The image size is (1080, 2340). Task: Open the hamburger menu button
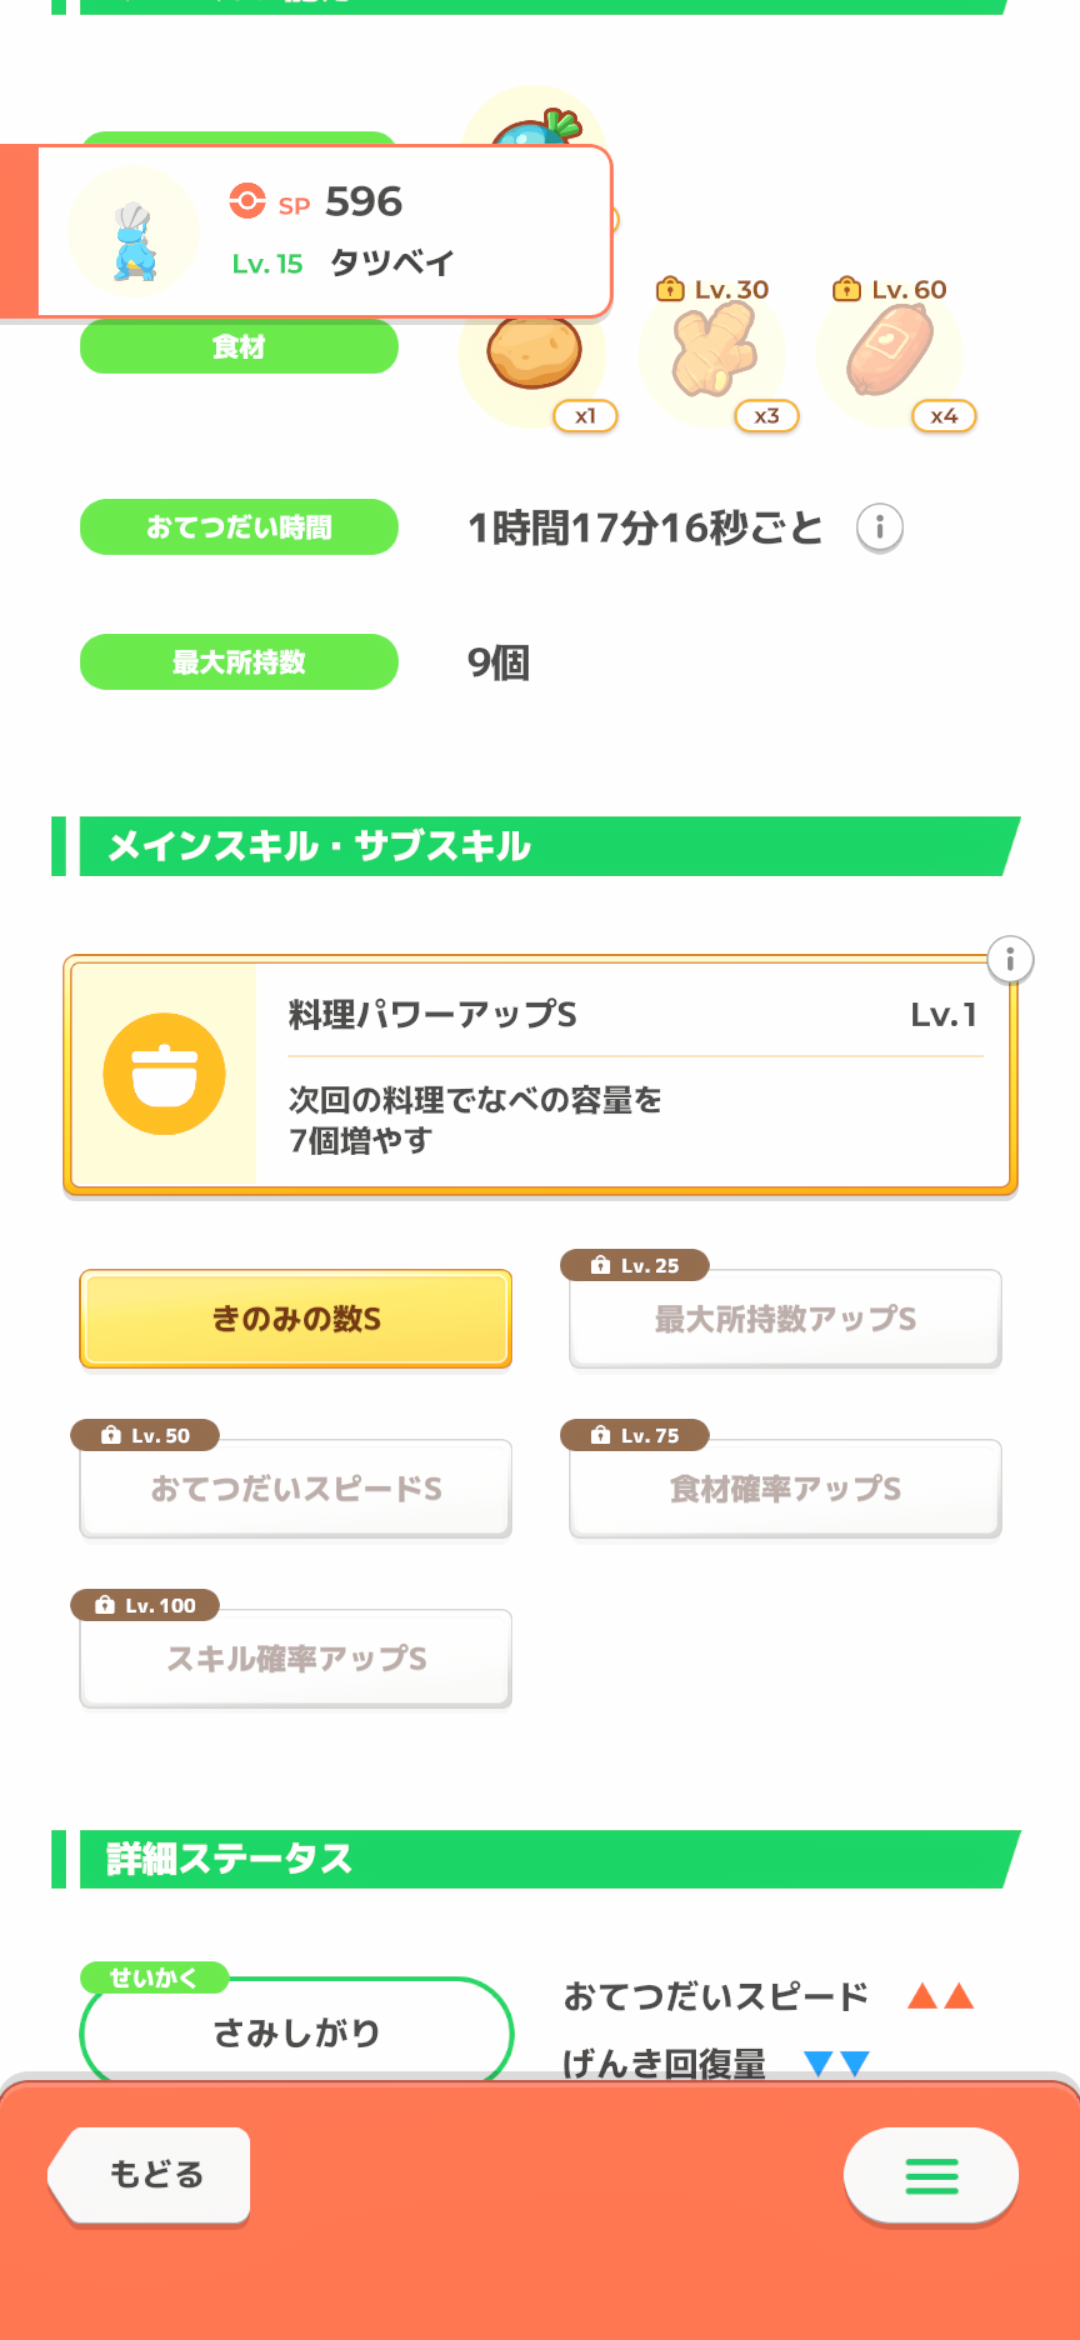pos(931,2176)
